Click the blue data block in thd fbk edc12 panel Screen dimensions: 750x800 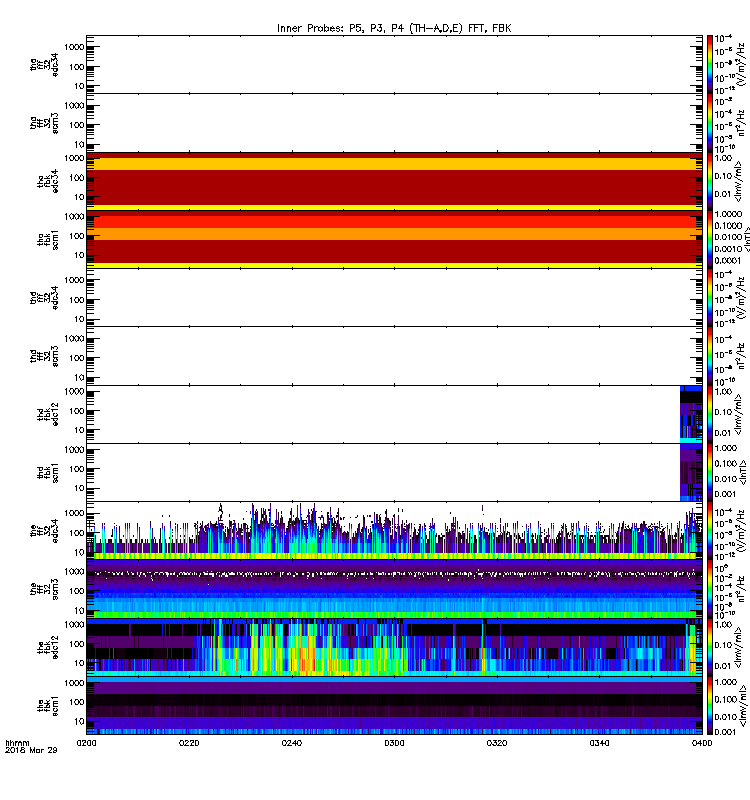[691, 414]
